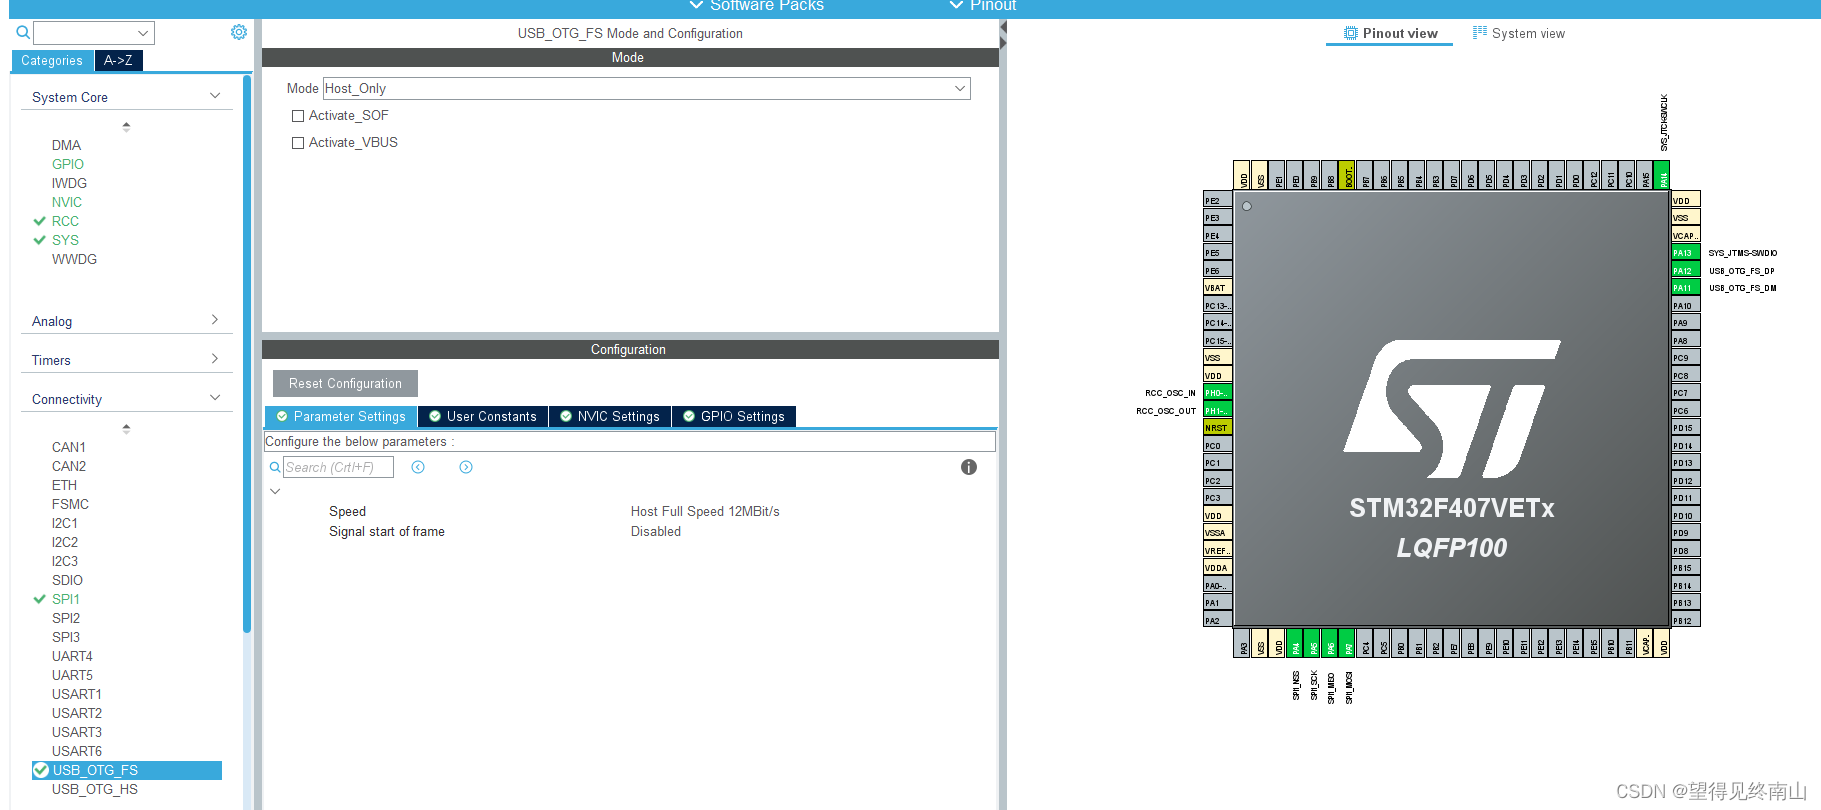Click the Reset Configuration button
The height and width of the screenshot is (810, 1821).
click(x=345, y=383)
